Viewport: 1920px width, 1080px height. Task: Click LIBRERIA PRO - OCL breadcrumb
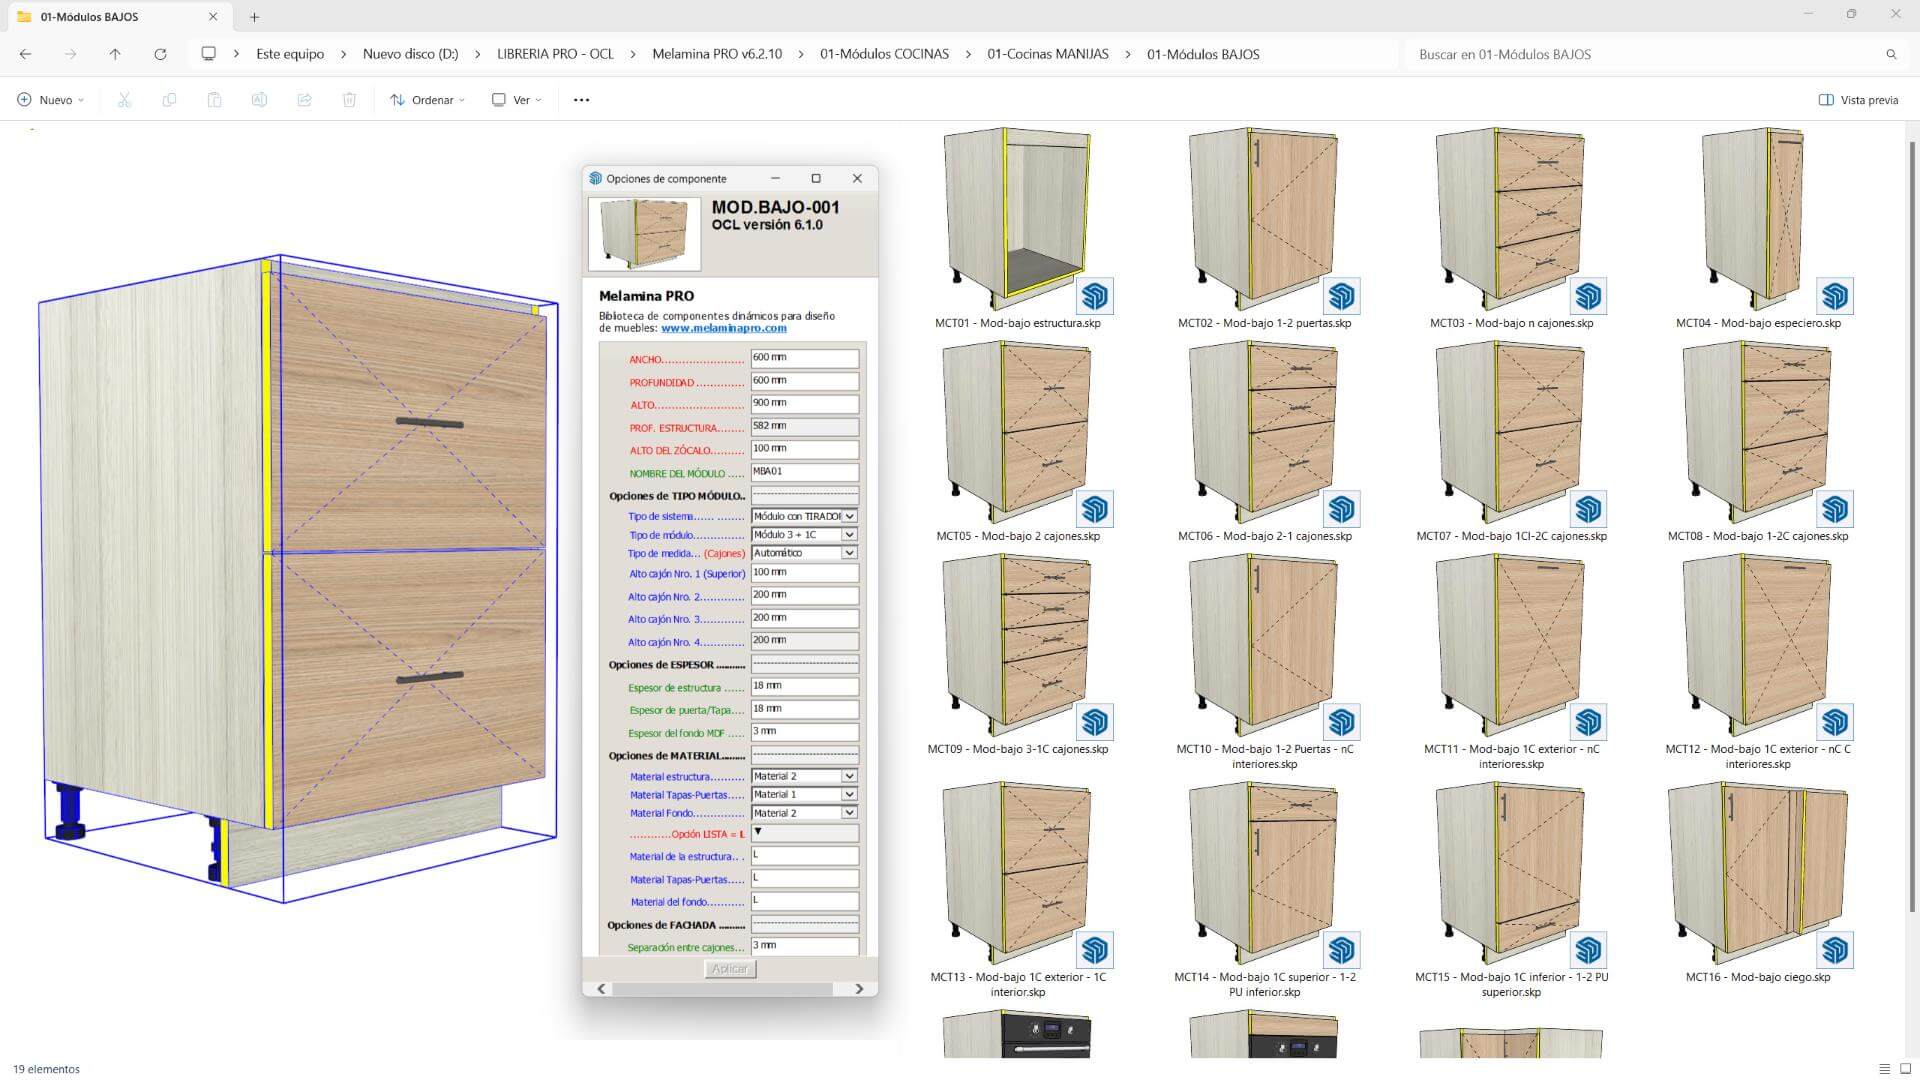[x=555, y=54]
